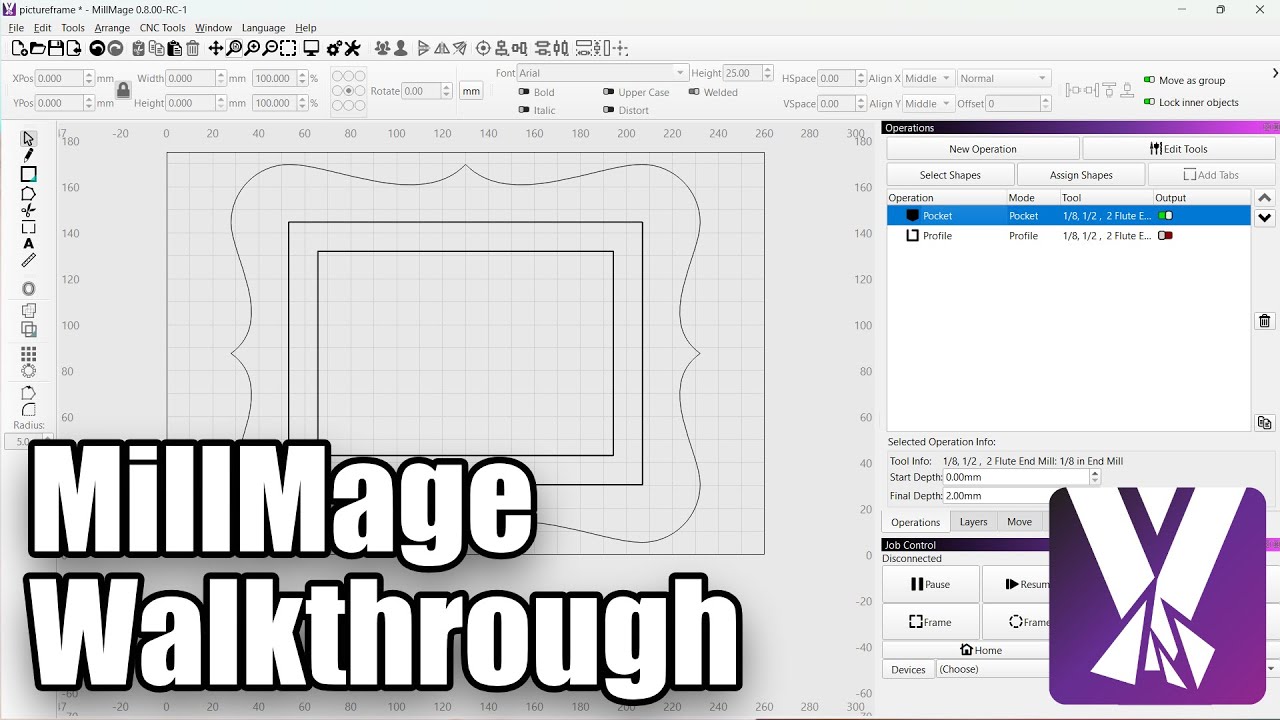1280x720 pixels.
Task: Open the Arrange menu
Action: click(112, 28)
